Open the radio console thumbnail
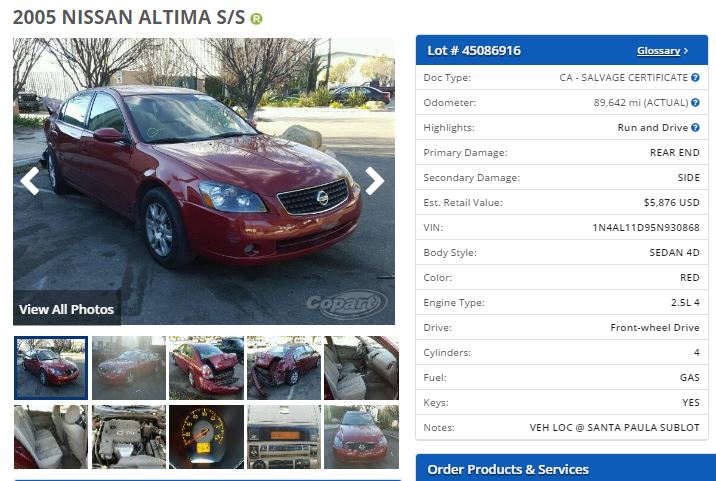The height and width of the screenshot is (481, 716). pos(284,437)
